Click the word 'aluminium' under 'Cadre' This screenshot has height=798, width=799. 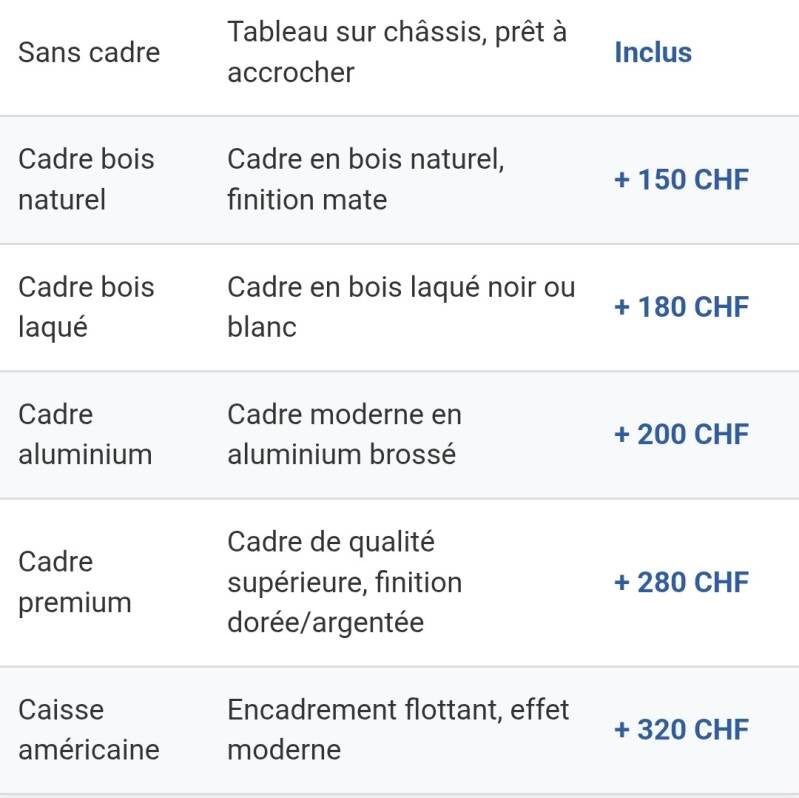pyautogui.click(x=85, y=455)
